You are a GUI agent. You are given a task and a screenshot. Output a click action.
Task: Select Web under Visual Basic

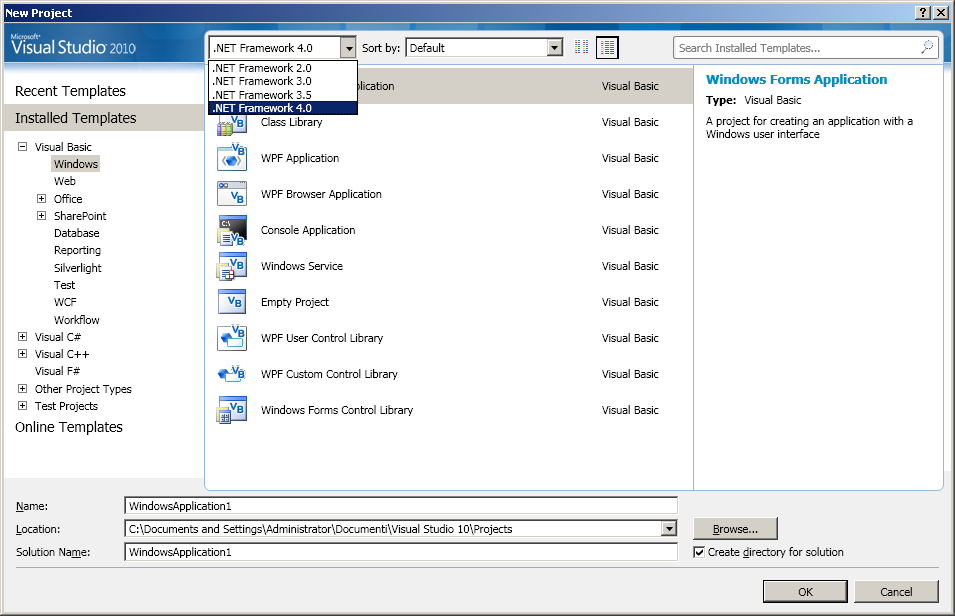tap(65, 181)
